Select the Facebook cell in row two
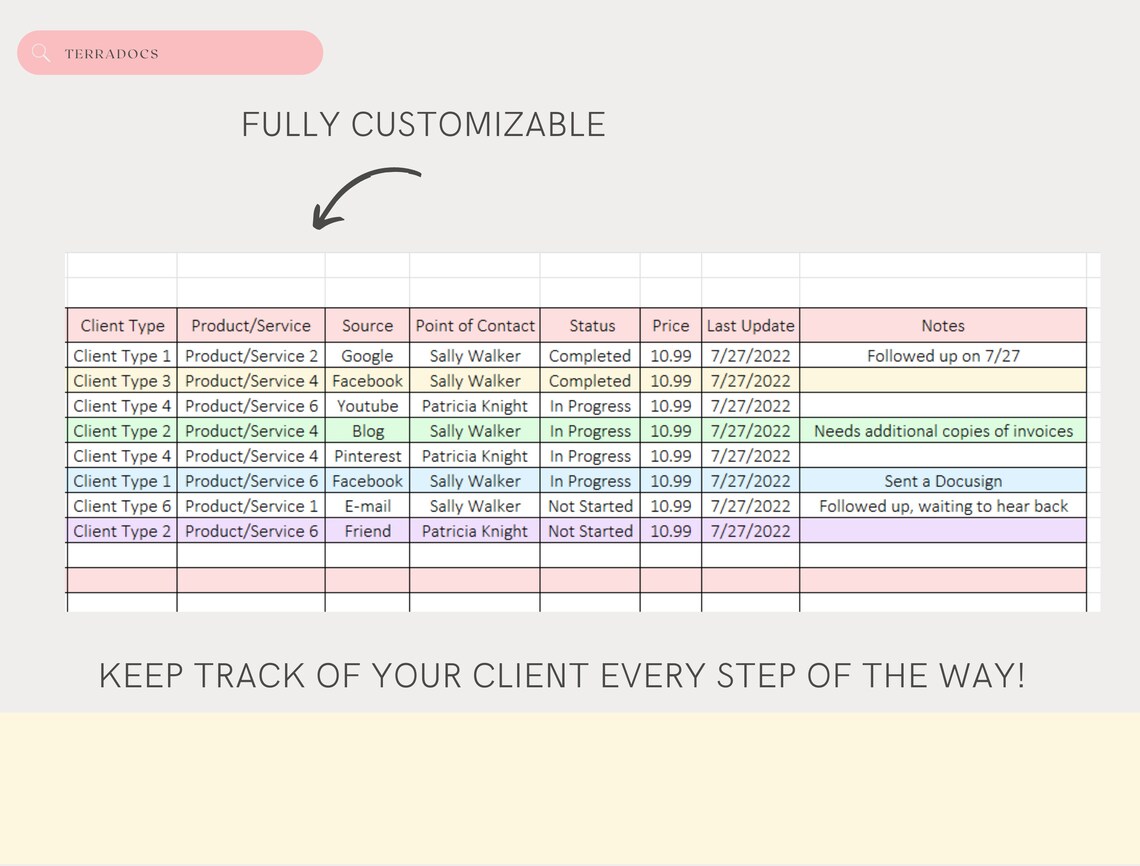This screenshot has height=866, width=1140. (367, 380)
